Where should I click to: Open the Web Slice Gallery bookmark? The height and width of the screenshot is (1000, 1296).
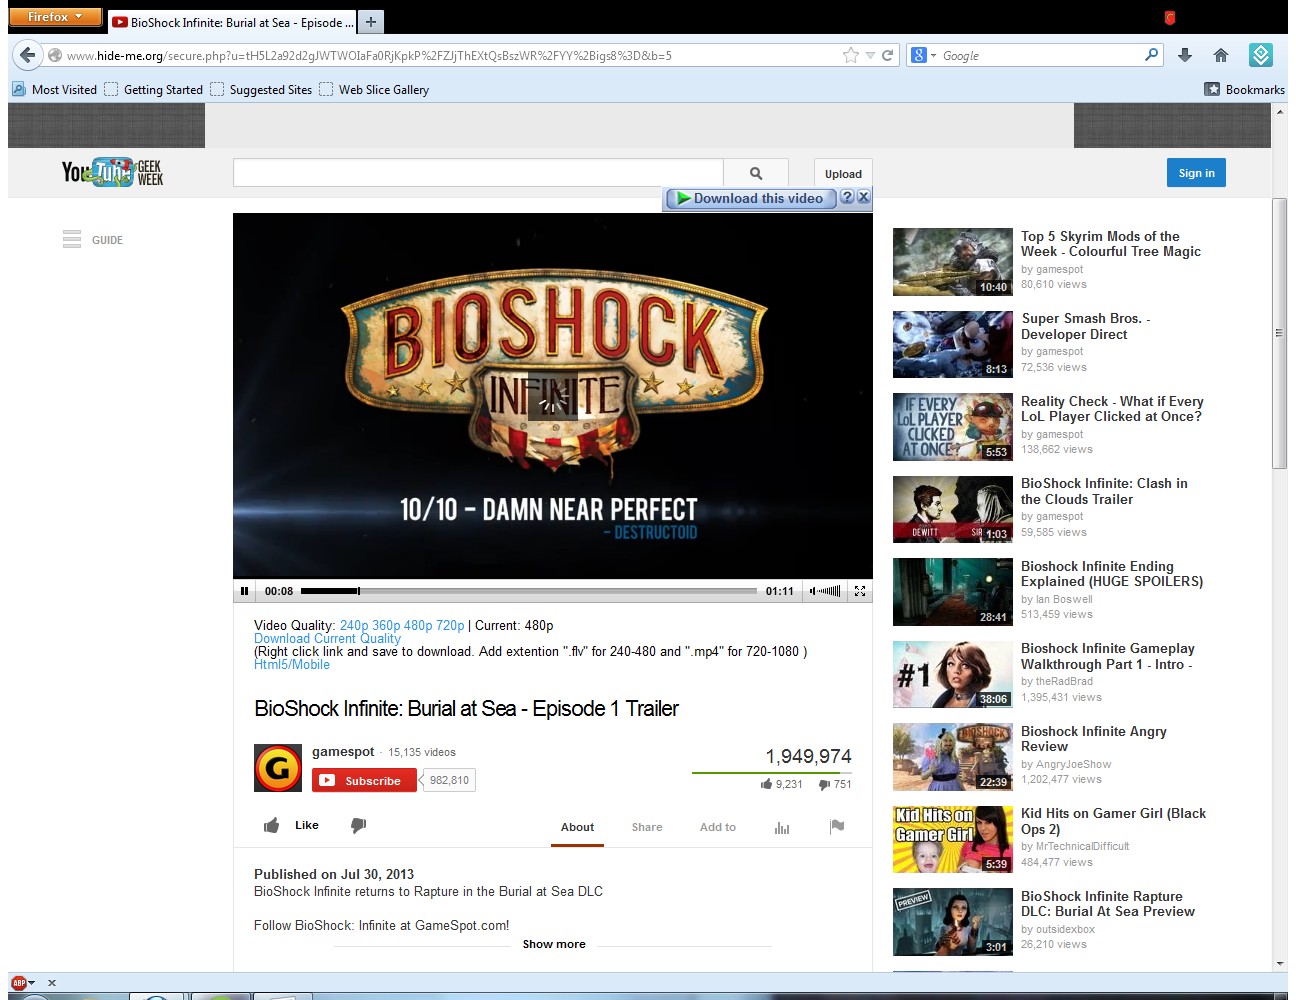pos(374,89)
